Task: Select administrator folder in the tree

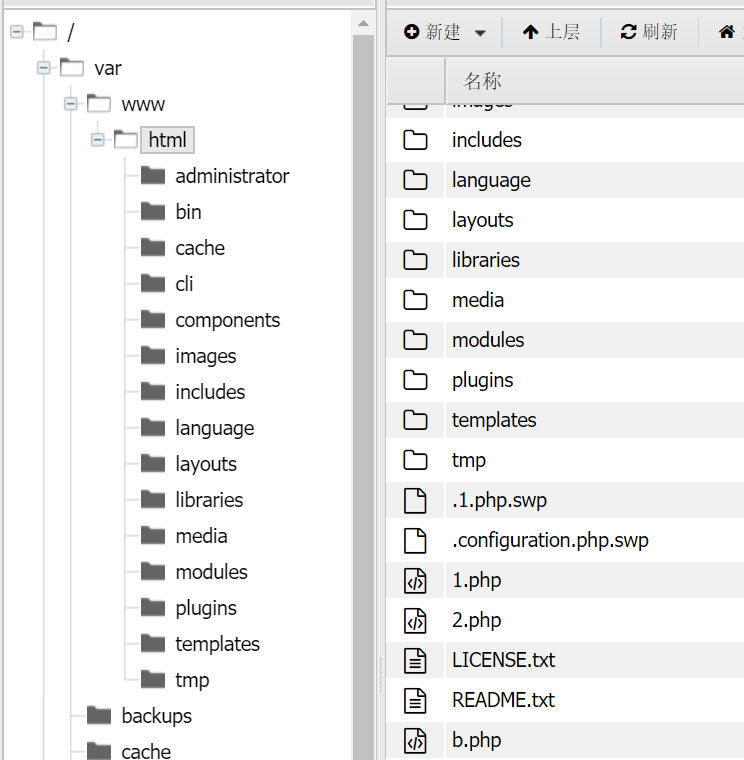Action: [x=232, y=176]
